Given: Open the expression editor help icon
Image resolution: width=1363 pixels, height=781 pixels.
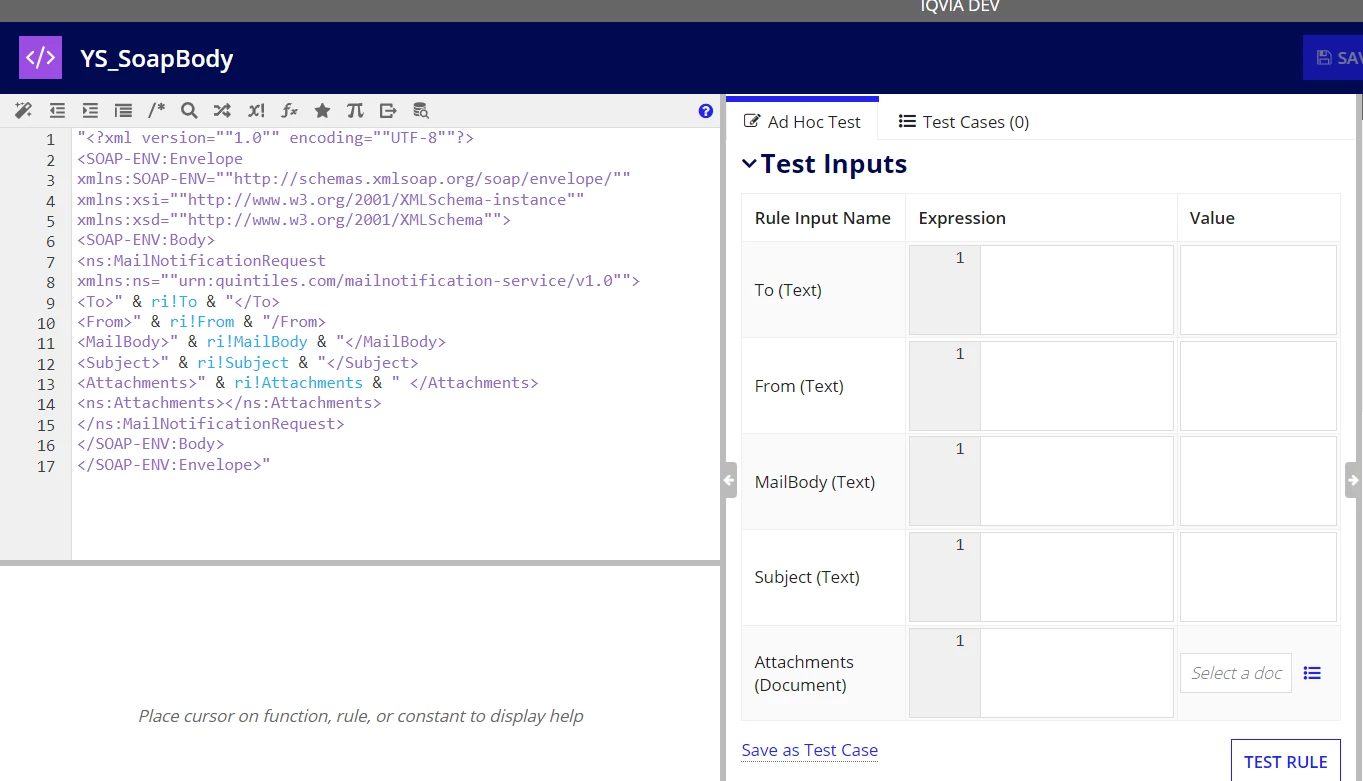Looking at the screenshot, I should [705, 111].
